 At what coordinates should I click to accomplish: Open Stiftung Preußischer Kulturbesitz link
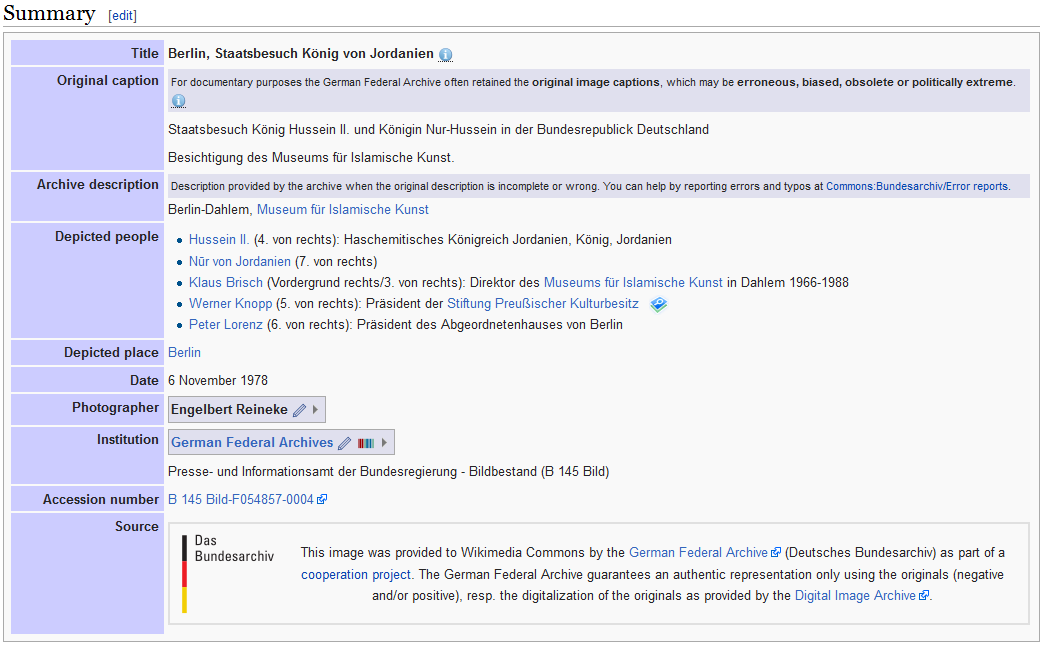pos(543,304)
